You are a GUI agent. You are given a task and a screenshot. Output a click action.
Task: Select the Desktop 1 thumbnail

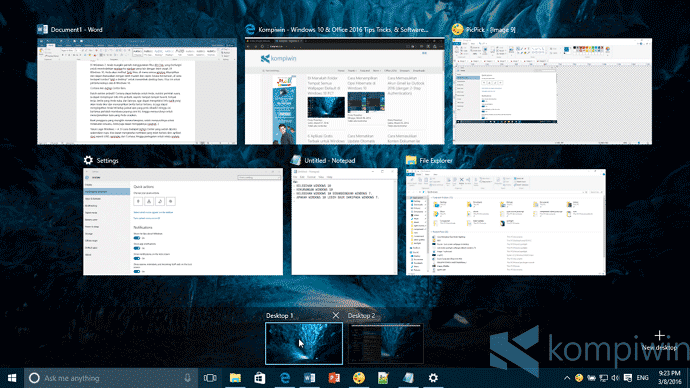(304, 344)
